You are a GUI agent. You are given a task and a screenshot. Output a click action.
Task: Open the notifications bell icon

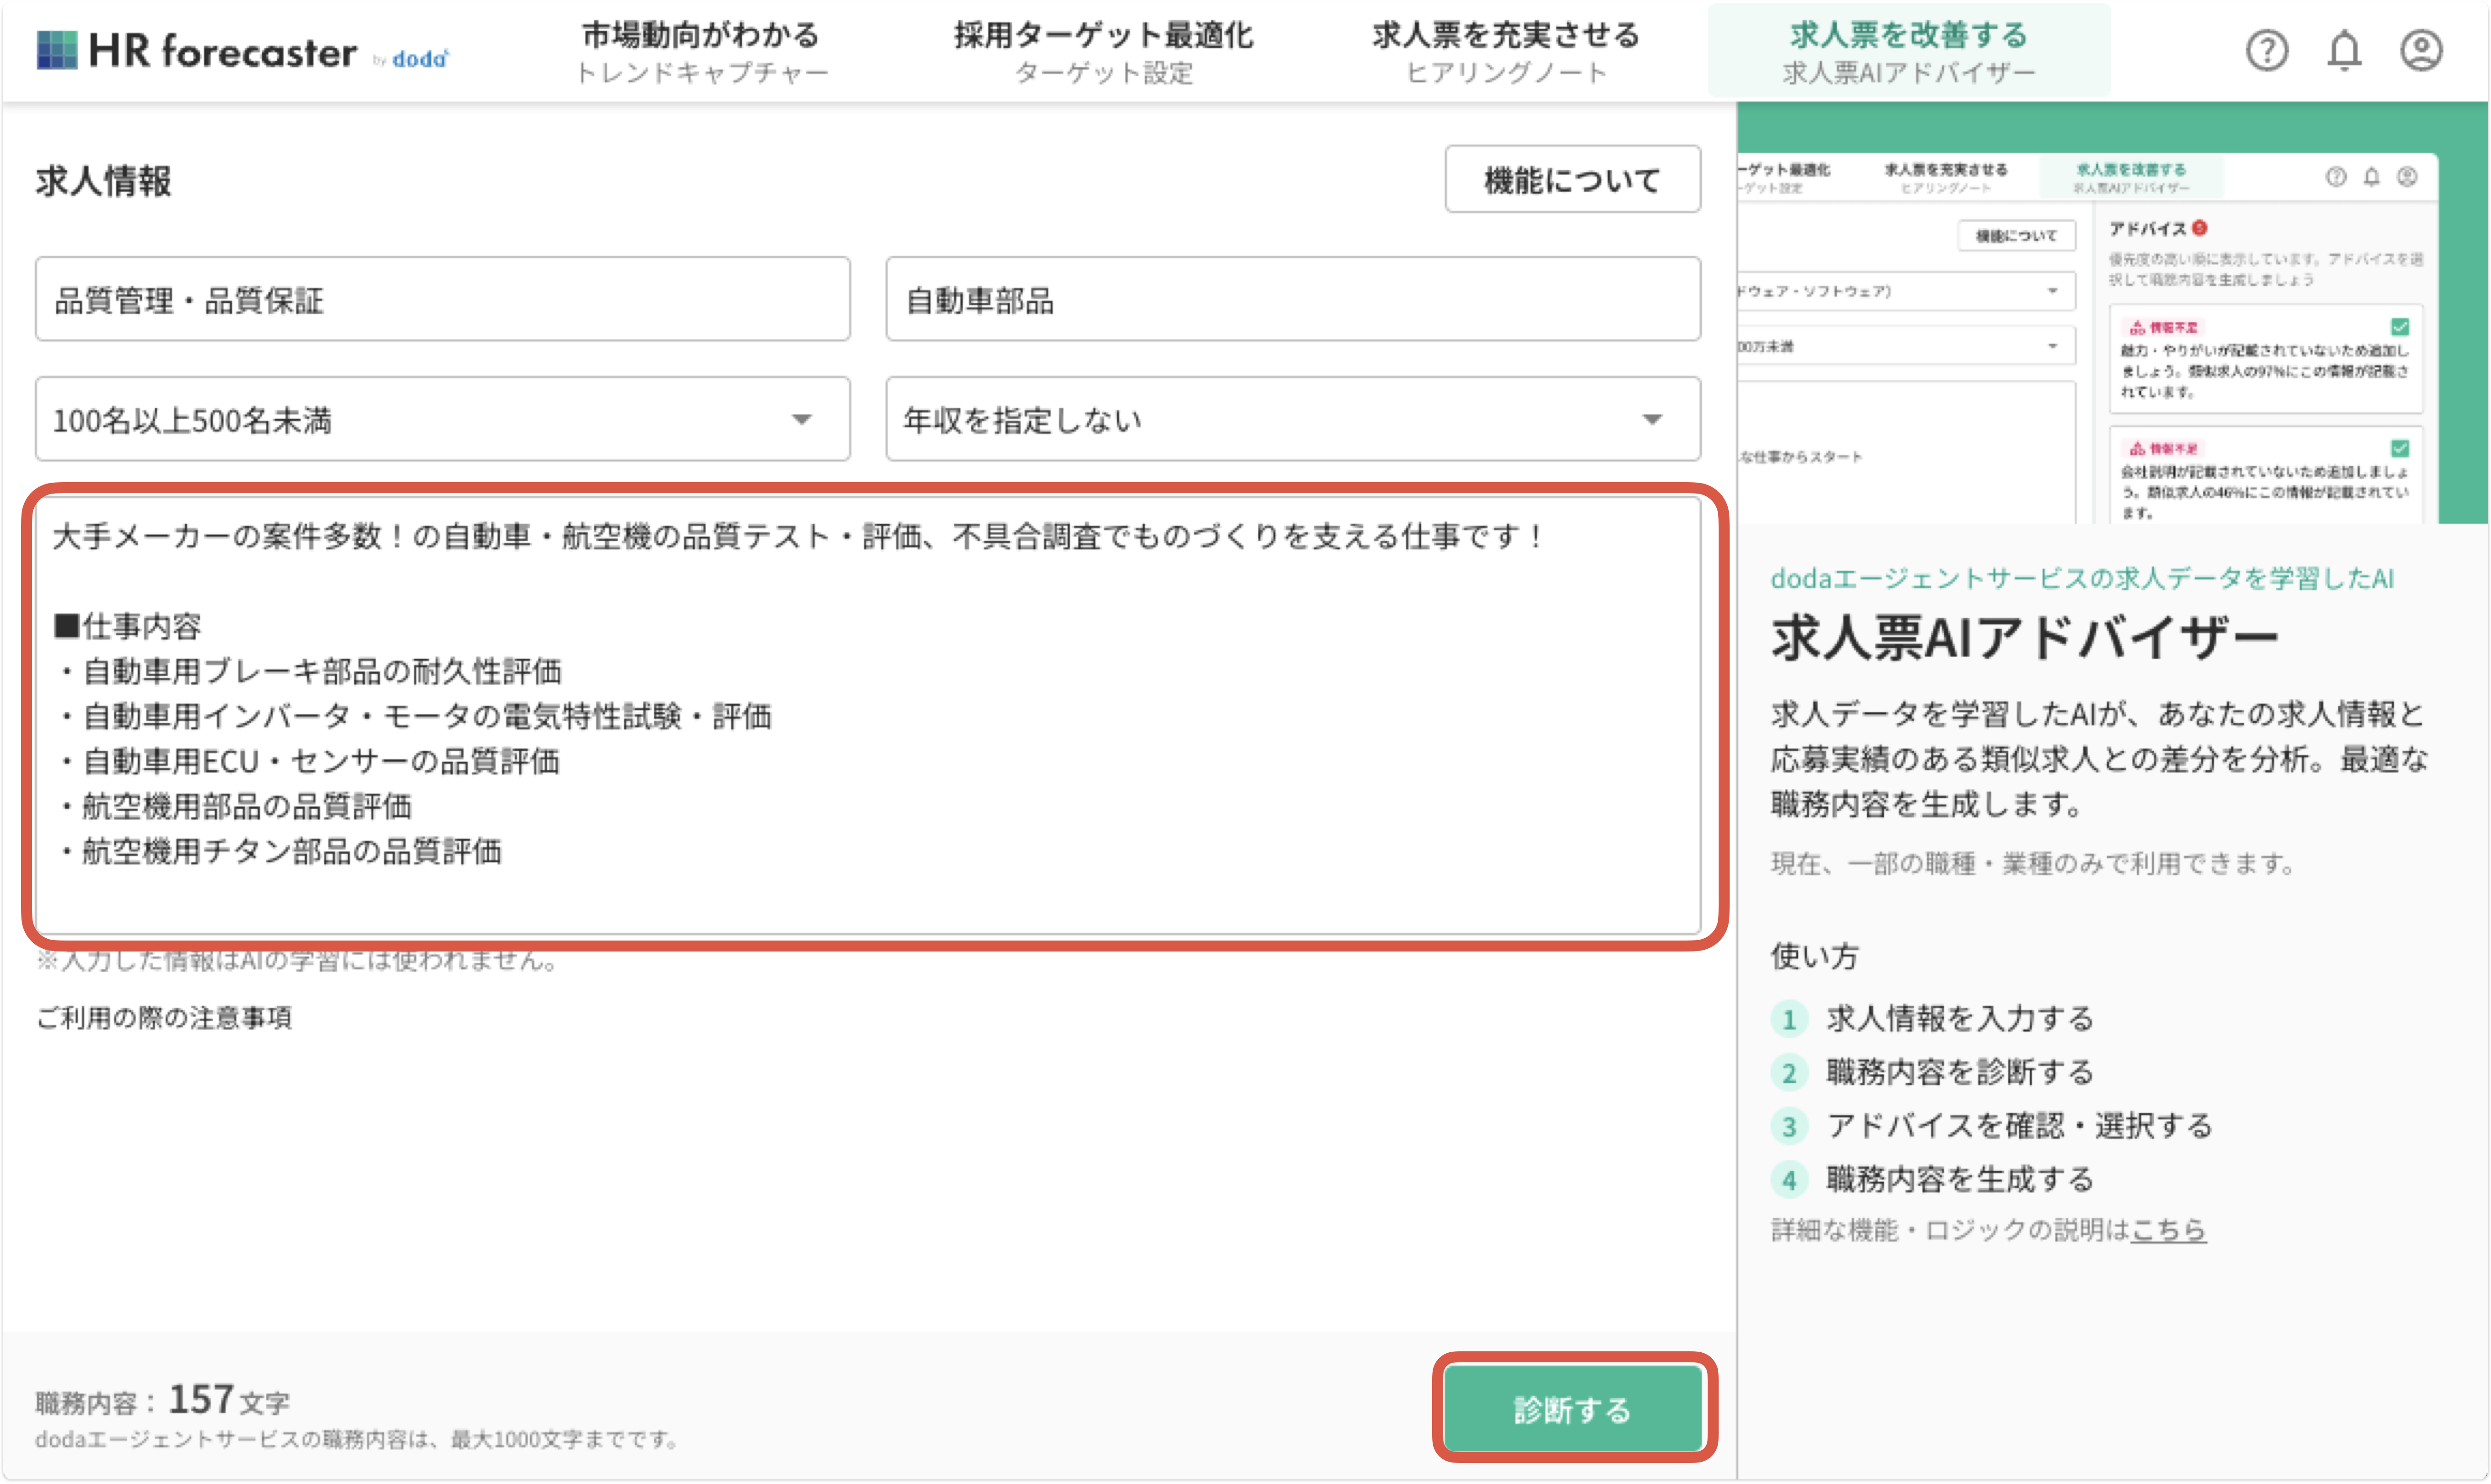point(2344,51)
